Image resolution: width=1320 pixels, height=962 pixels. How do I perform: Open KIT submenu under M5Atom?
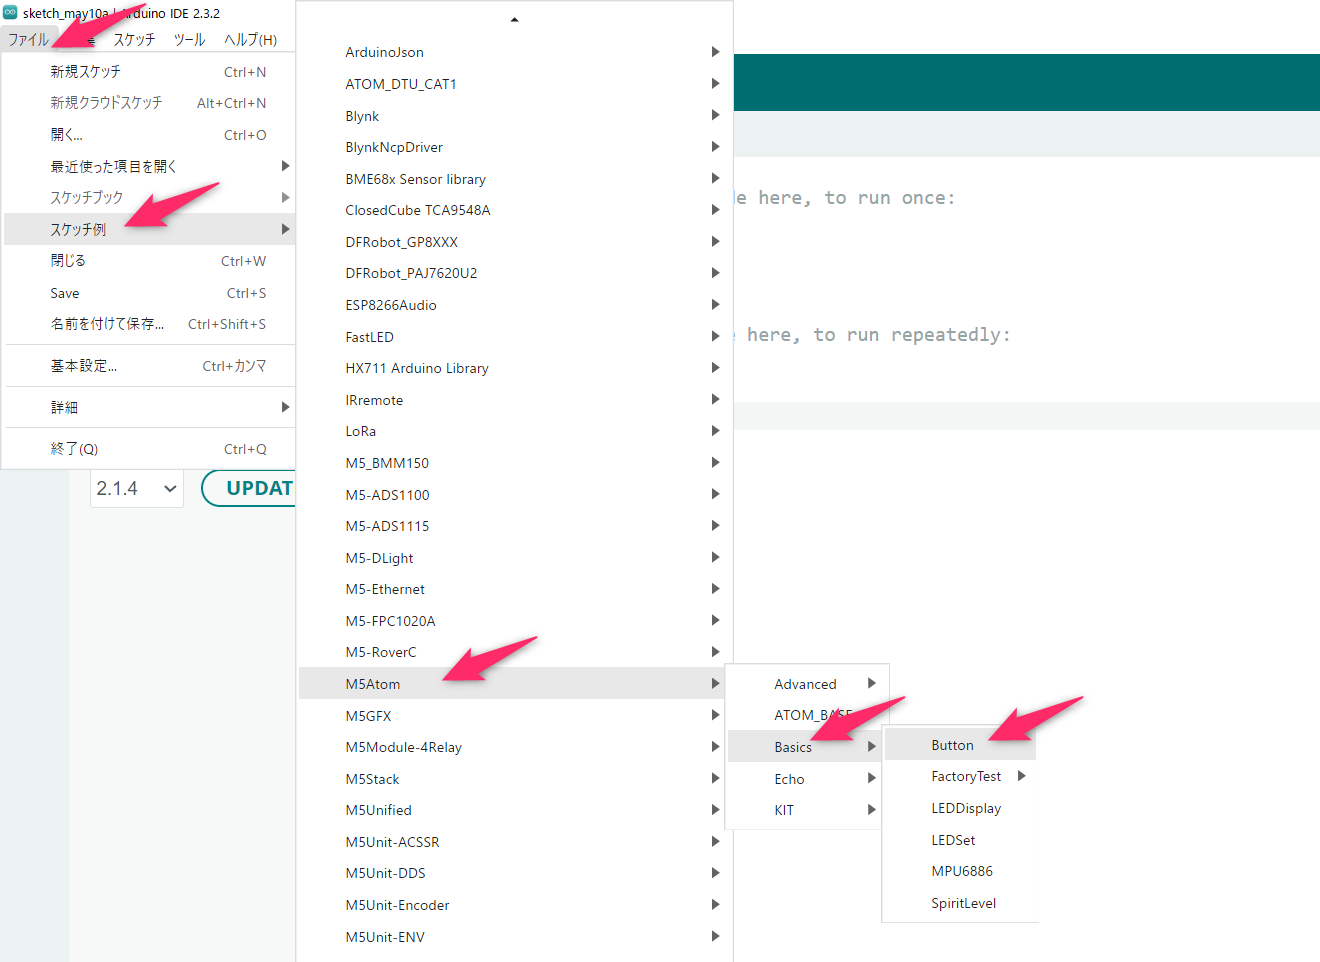click(806, 810)
